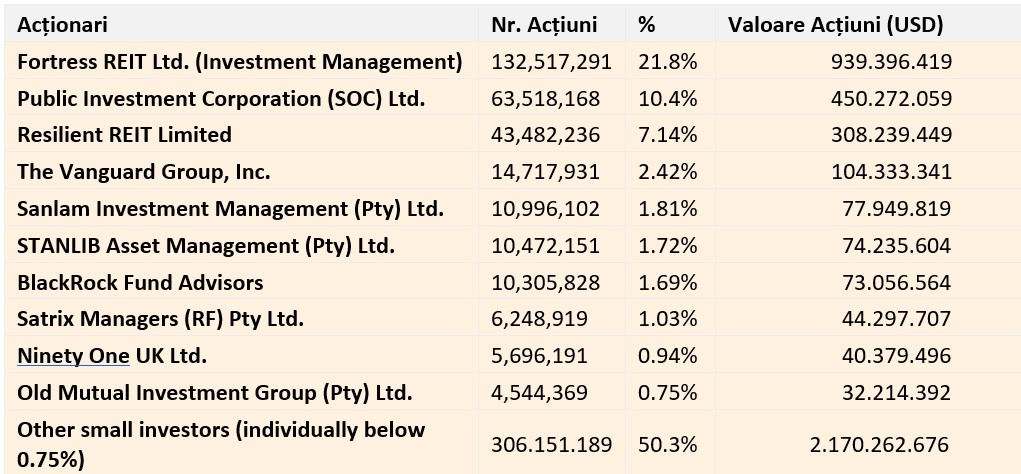1021x474 pixels.
Task: Select the 21.8% percentage cell
Action: click(667, 62)
